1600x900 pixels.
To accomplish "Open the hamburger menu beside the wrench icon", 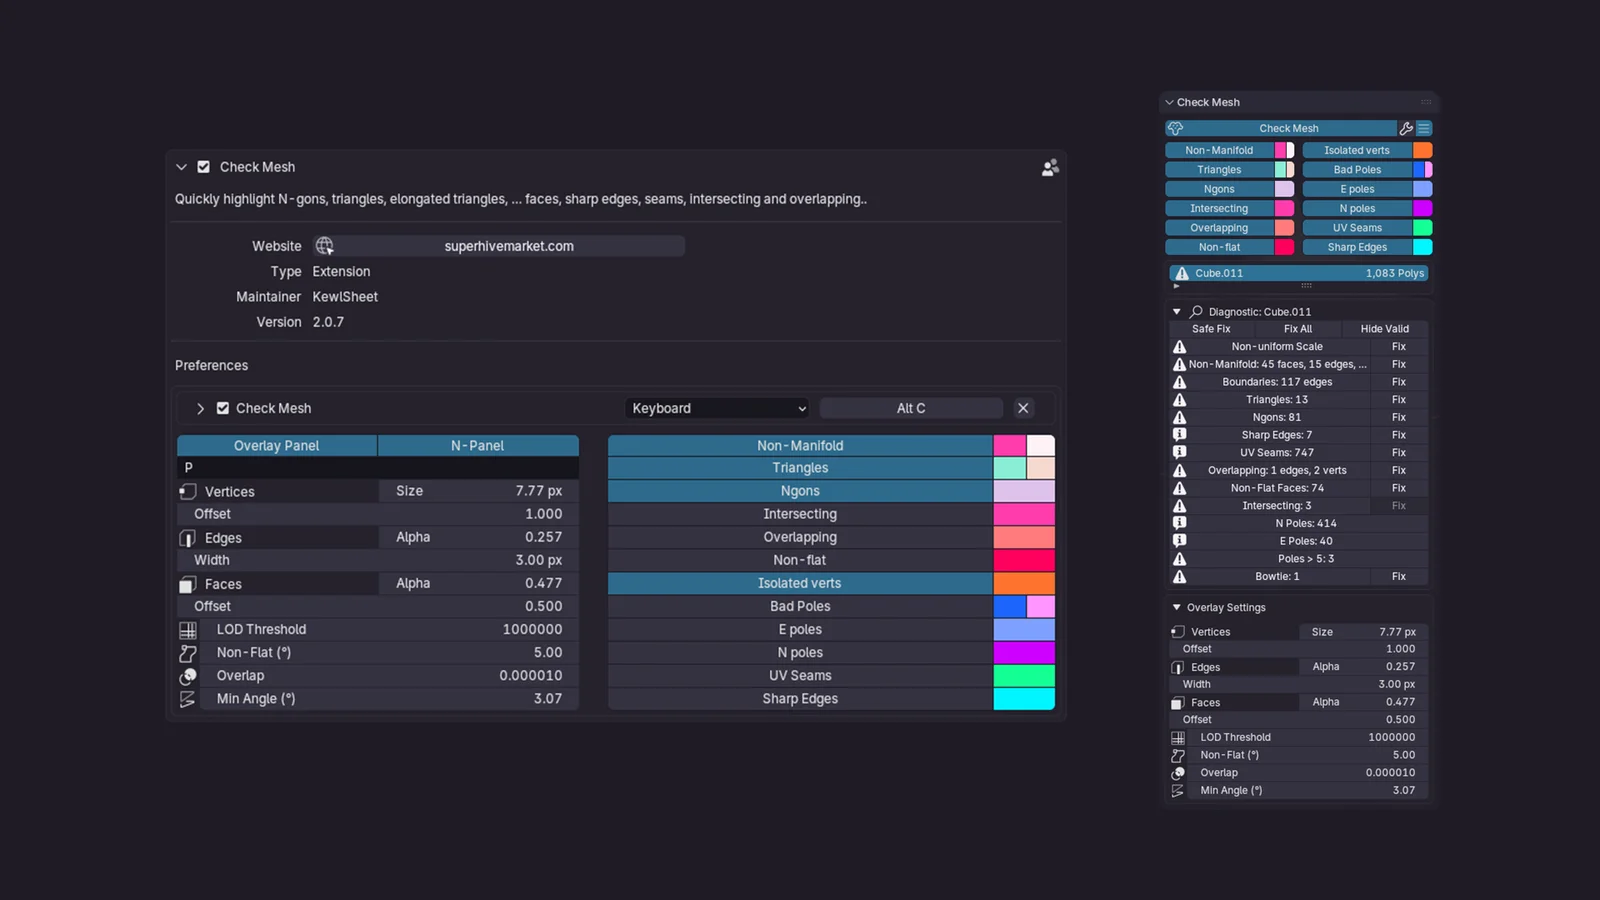I will tap(1423, 128).
